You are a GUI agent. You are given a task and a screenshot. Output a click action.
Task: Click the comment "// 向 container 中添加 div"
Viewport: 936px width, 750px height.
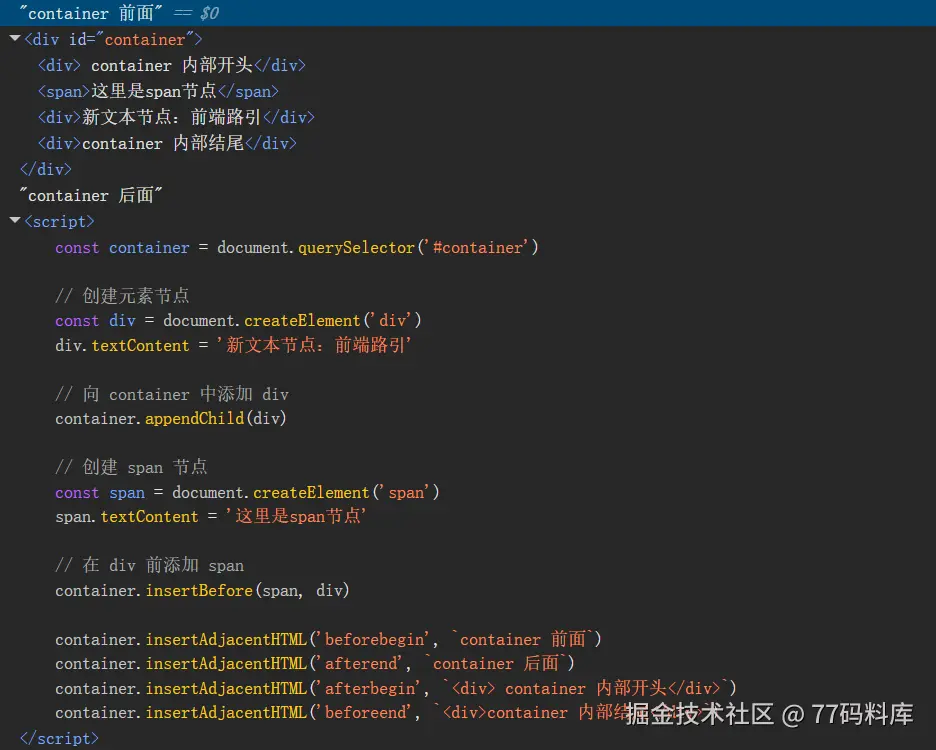[x=172, y=394]
